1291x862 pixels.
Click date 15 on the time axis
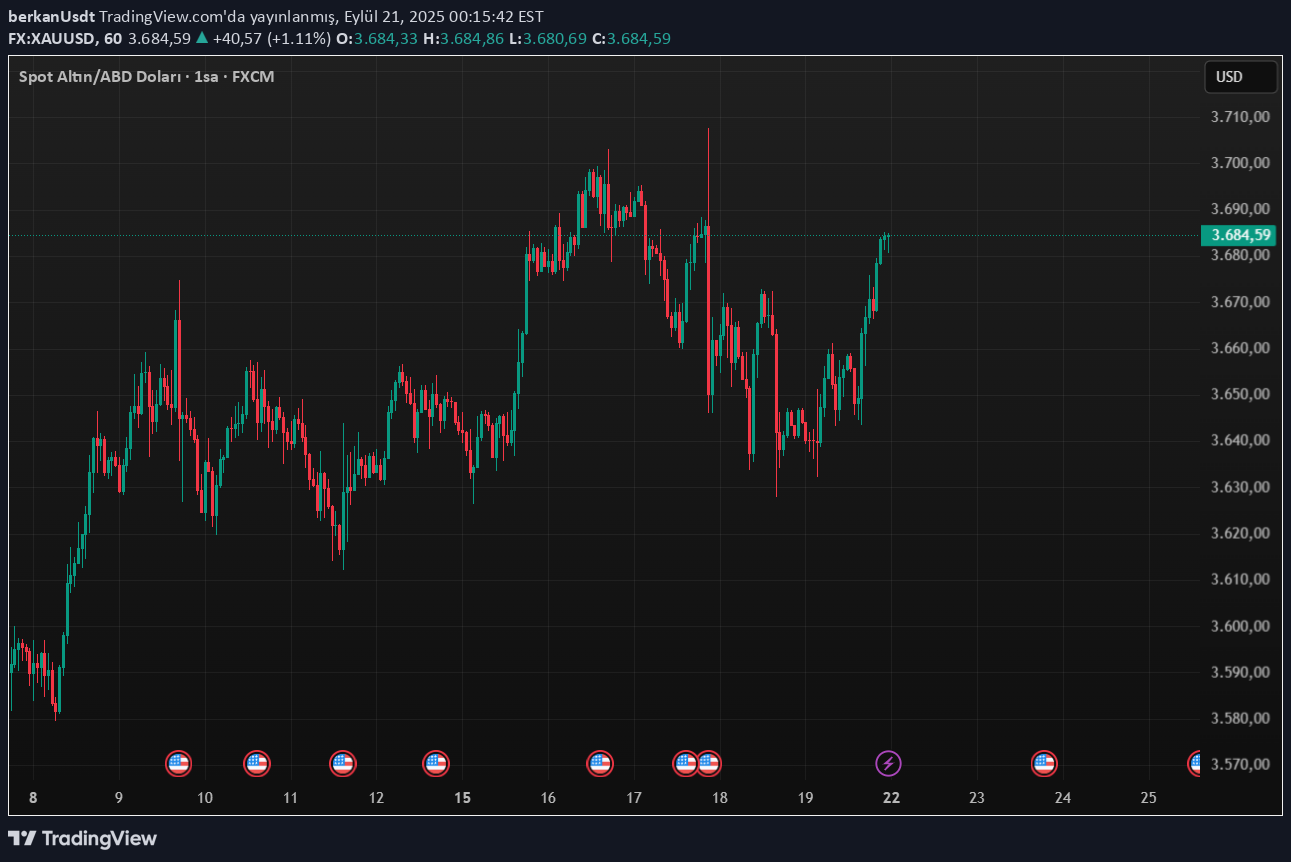(x=462, y=798)
